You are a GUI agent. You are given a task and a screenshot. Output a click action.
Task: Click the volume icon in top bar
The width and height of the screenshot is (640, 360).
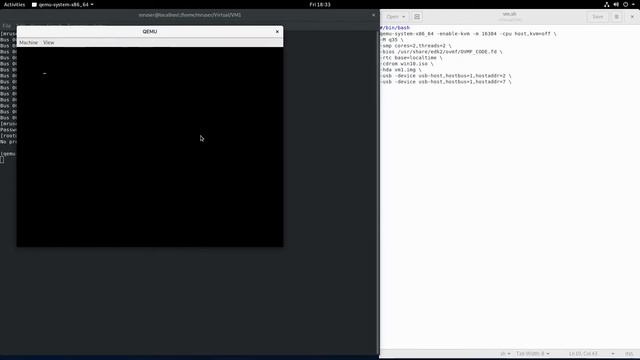pos(616,4)
